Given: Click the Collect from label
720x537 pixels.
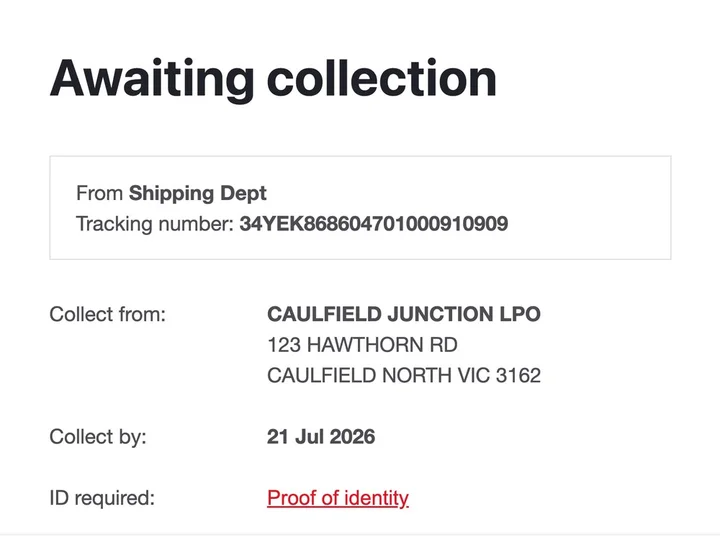Looking at the screenshot, I should (107, 315).
